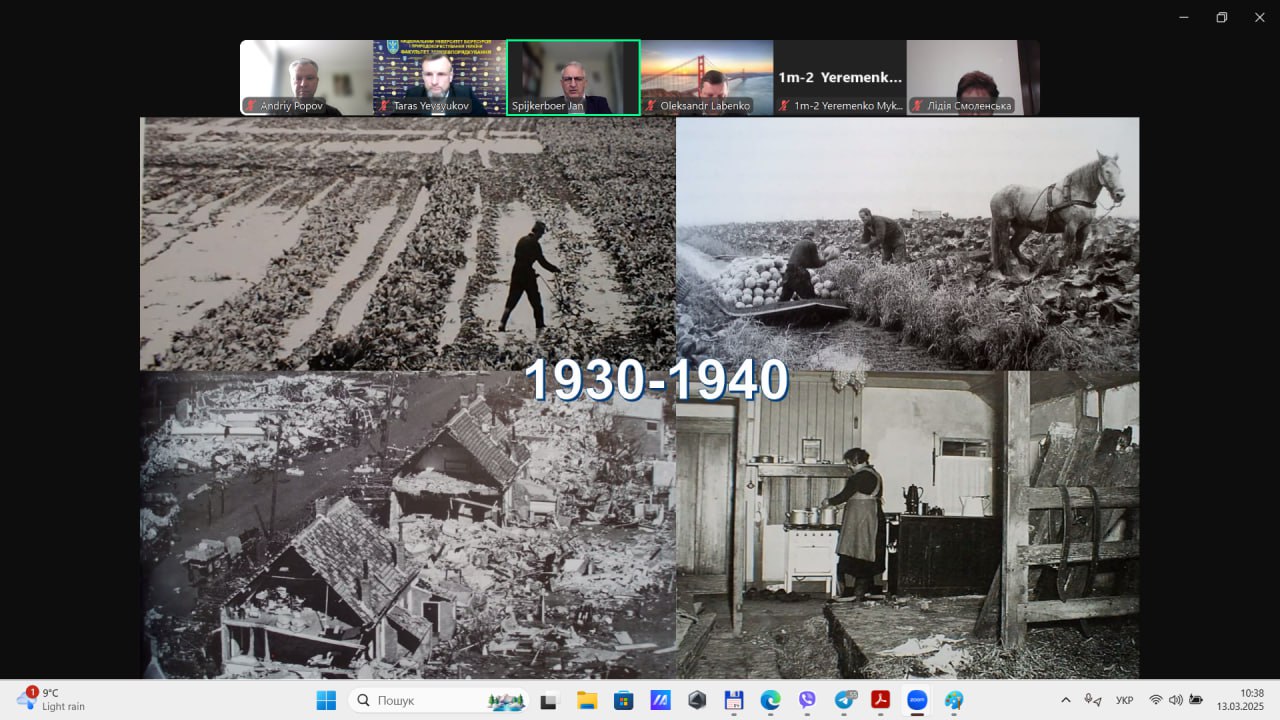1280x720 pixels.
Task: Open the volume speaker control
Action: pyautogui.click(x=1175, y=700)
